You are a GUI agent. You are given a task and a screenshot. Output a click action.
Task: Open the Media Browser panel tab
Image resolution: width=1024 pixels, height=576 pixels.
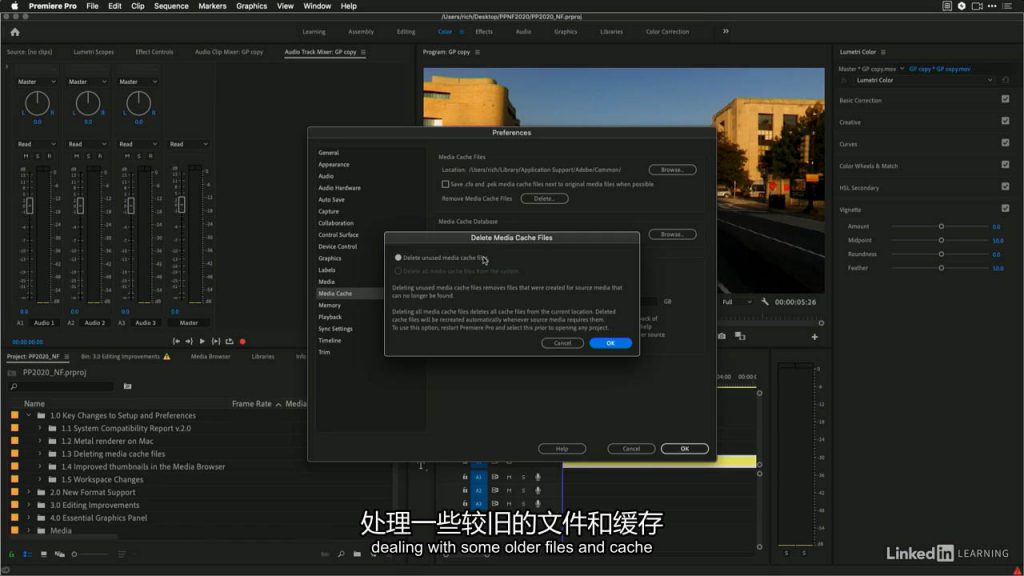[x=210, y=357]
